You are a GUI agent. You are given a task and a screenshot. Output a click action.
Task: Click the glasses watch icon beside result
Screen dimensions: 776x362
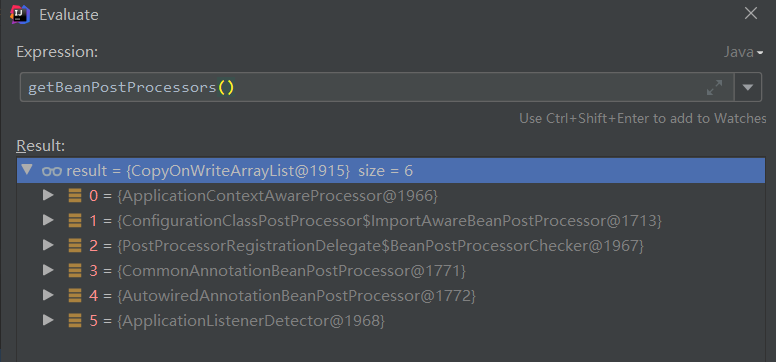click(51, 171)
